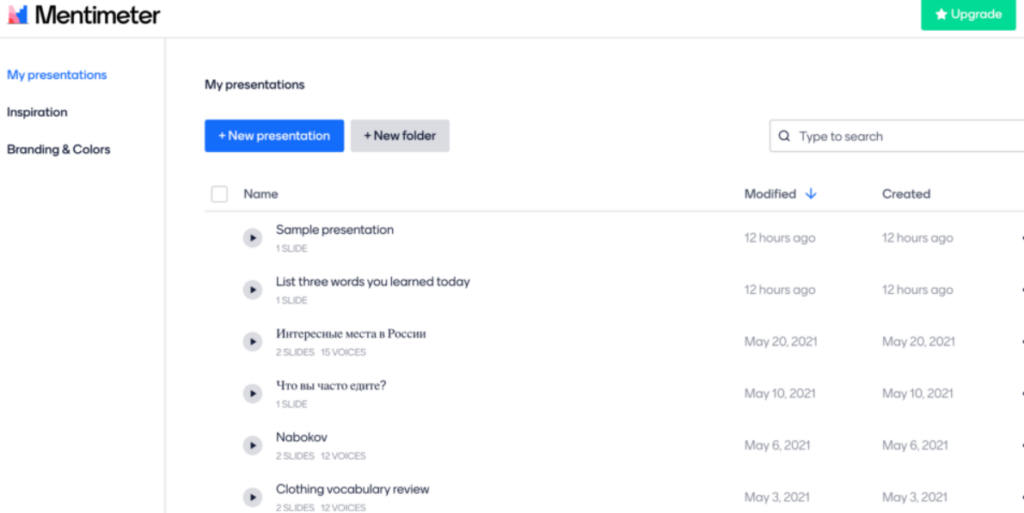Open Sample presentation title

pos(334,230)
